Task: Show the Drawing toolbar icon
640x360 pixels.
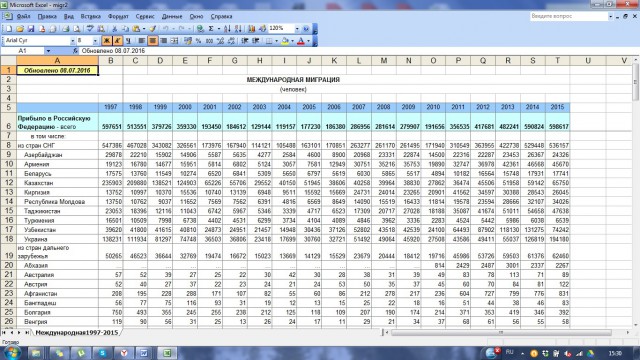Action: click(x=262, y=29)
